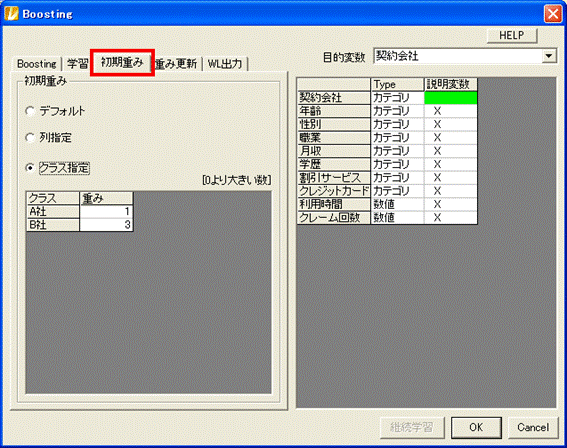Open the WL出力 tab
This screenshot has height=448, width=567.
click(225, 64)
